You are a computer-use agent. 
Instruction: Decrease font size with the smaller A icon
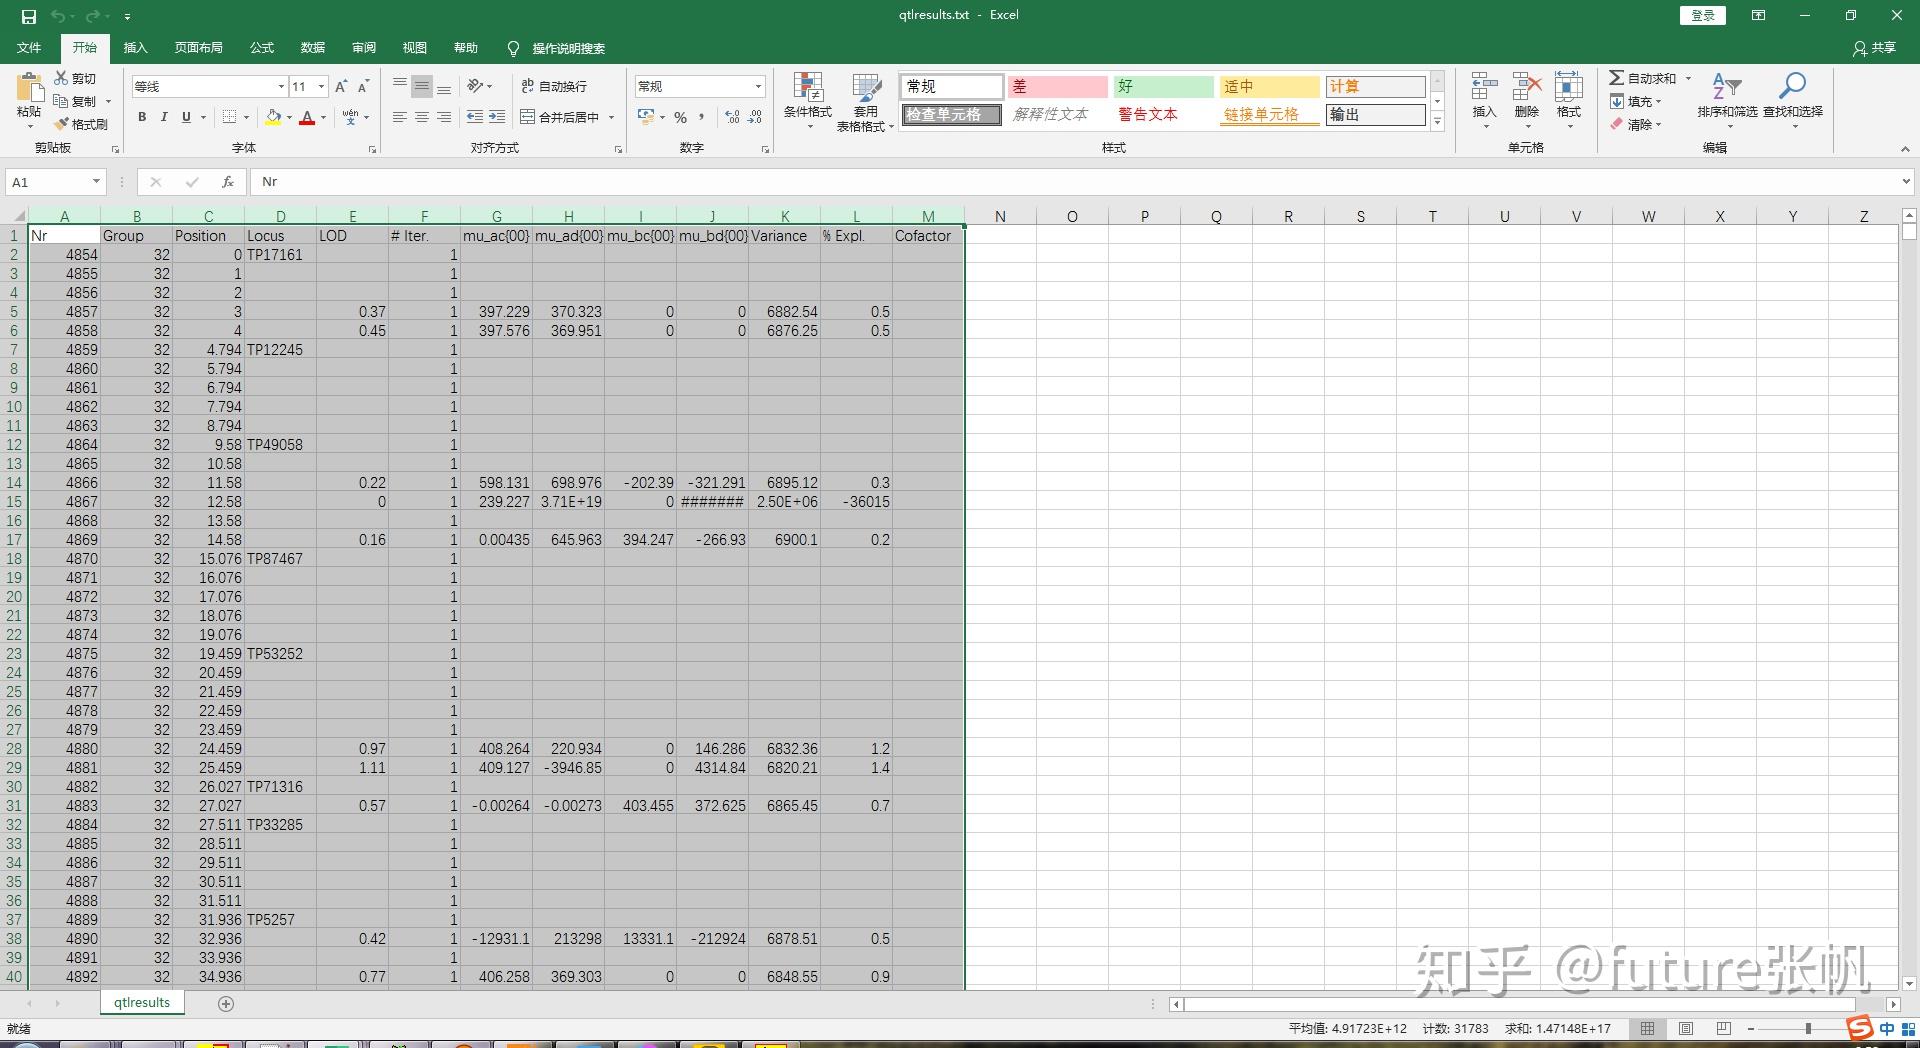[x=363, y=87]
